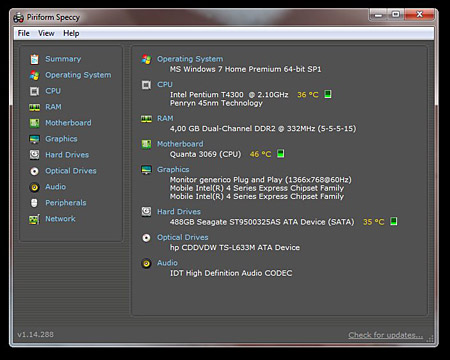This screenshot has width=450, height=360.
Task: Click the RAM stick icon in sidebar
Action: tap(34, 107)
